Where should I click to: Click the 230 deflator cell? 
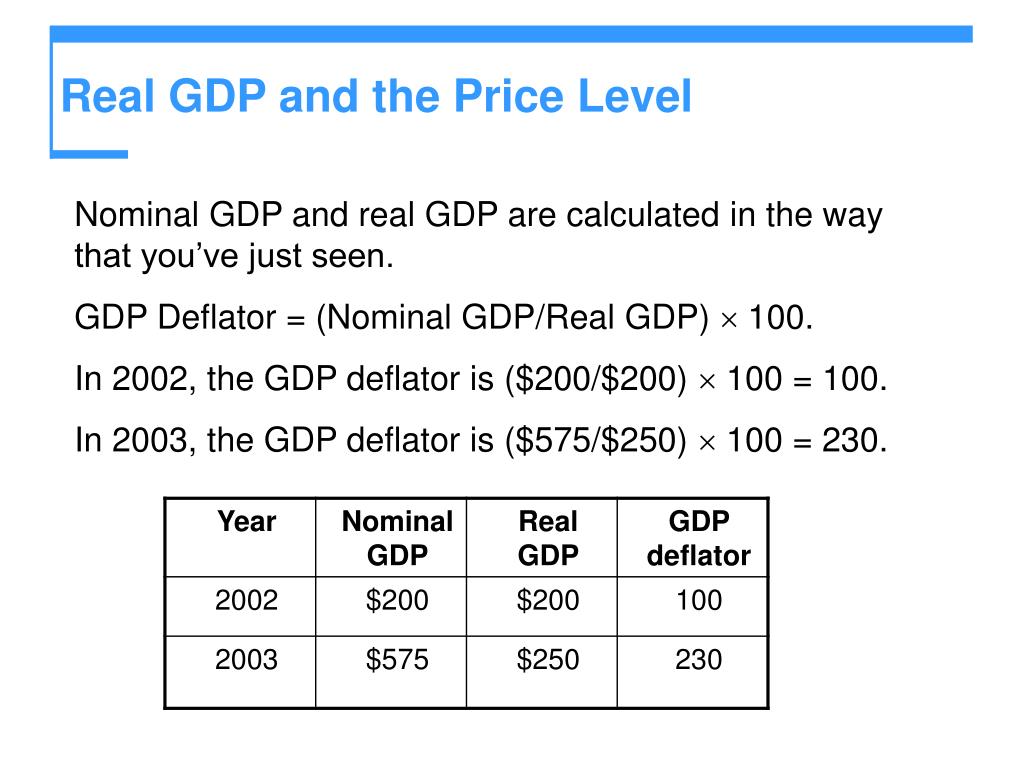692,671
